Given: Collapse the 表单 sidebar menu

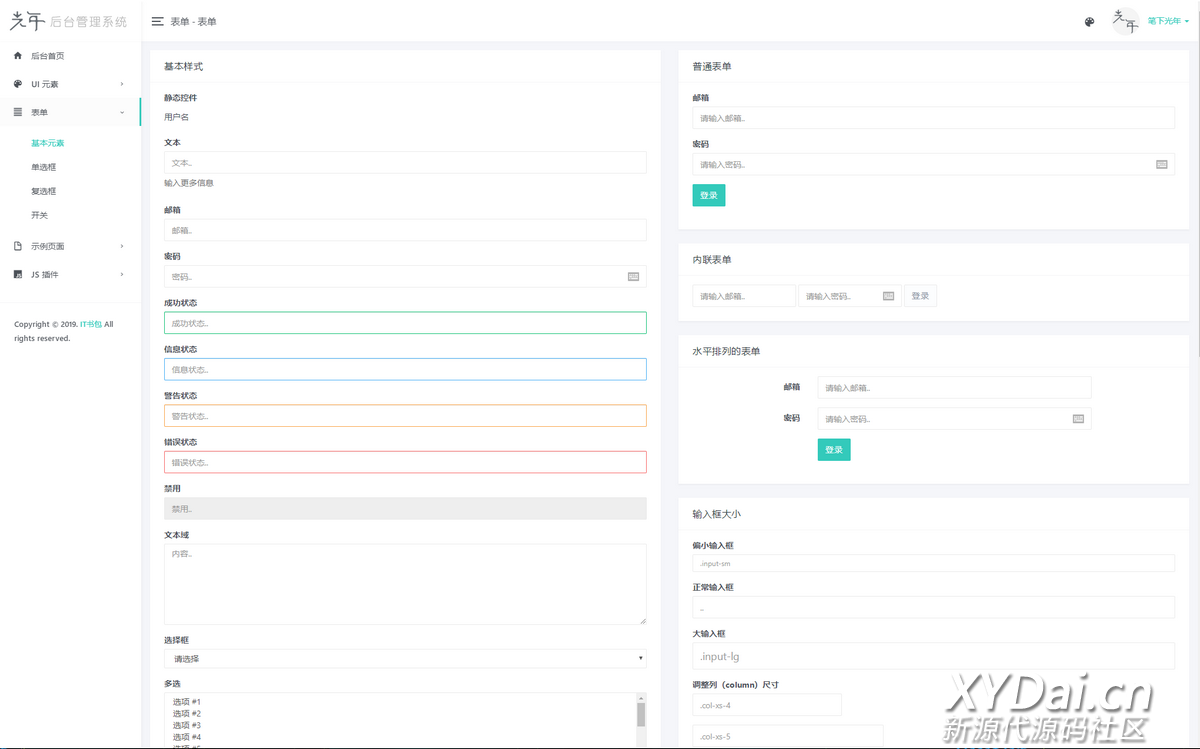Looking at the screenshot, I should point(70,112).
